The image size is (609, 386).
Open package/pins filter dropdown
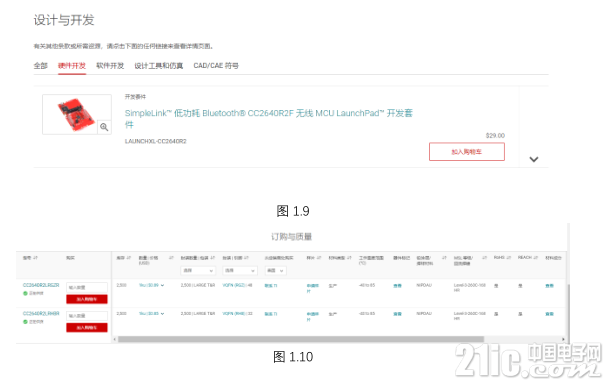pyautogui.click(x=240, y=270)
